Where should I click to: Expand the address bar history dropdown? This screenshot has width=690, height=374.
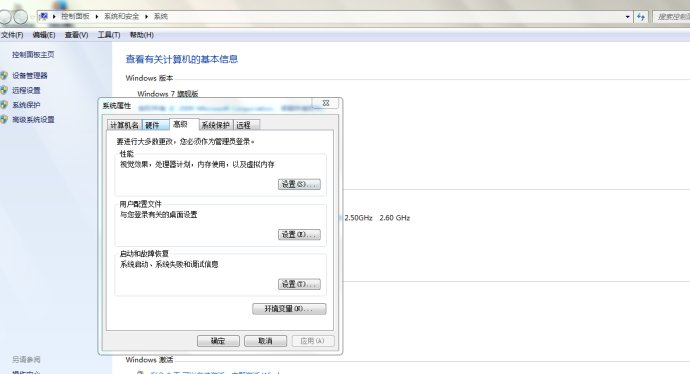(x=628, y=17)
